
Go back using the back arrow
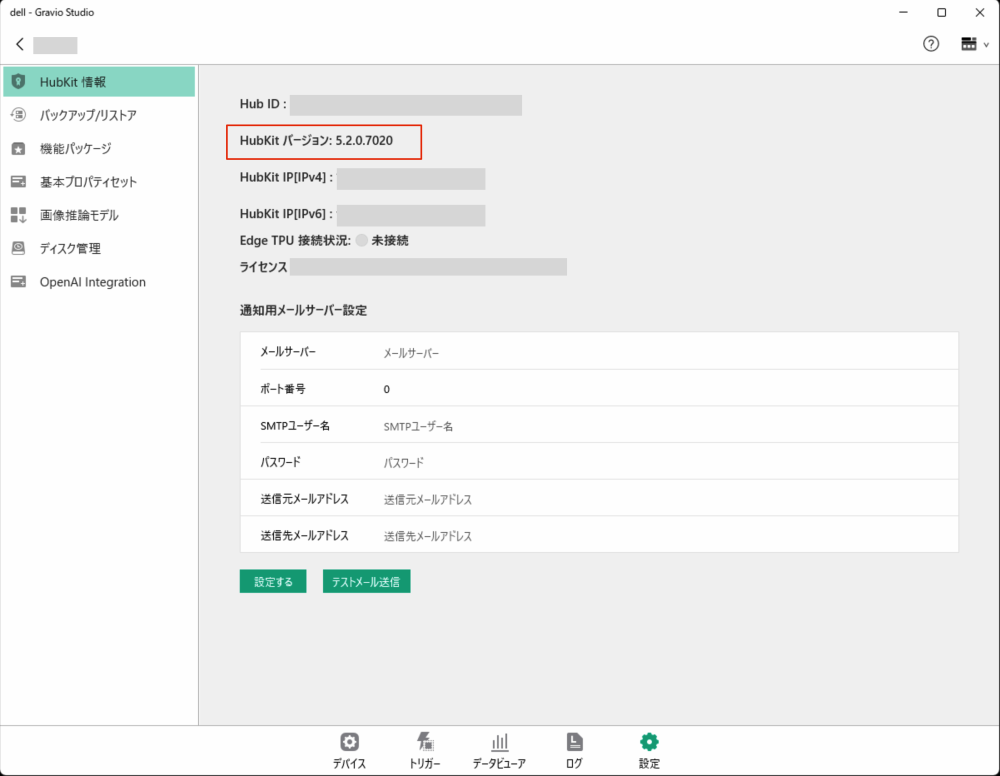pos(20,44)
